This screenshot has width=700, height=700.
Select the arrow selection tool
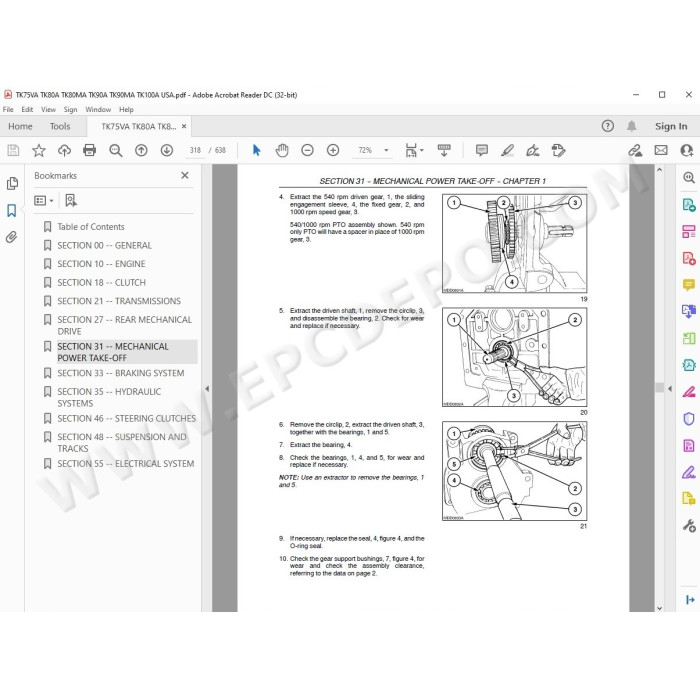pos(256,150)
